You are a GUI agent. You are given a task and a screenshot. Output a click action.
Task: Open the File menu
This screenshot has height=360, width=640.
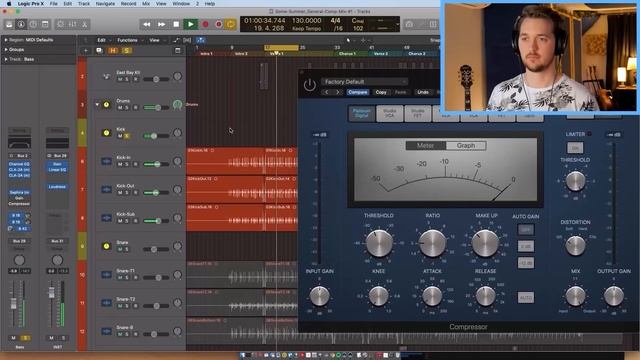coord(53,4)
